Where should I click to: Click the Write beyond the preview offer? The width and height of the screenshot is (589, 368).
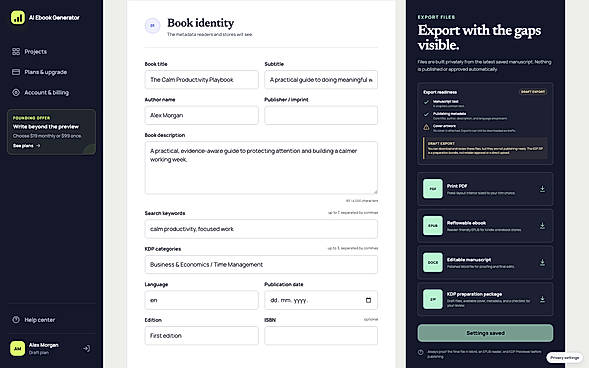tap(51, 132)
